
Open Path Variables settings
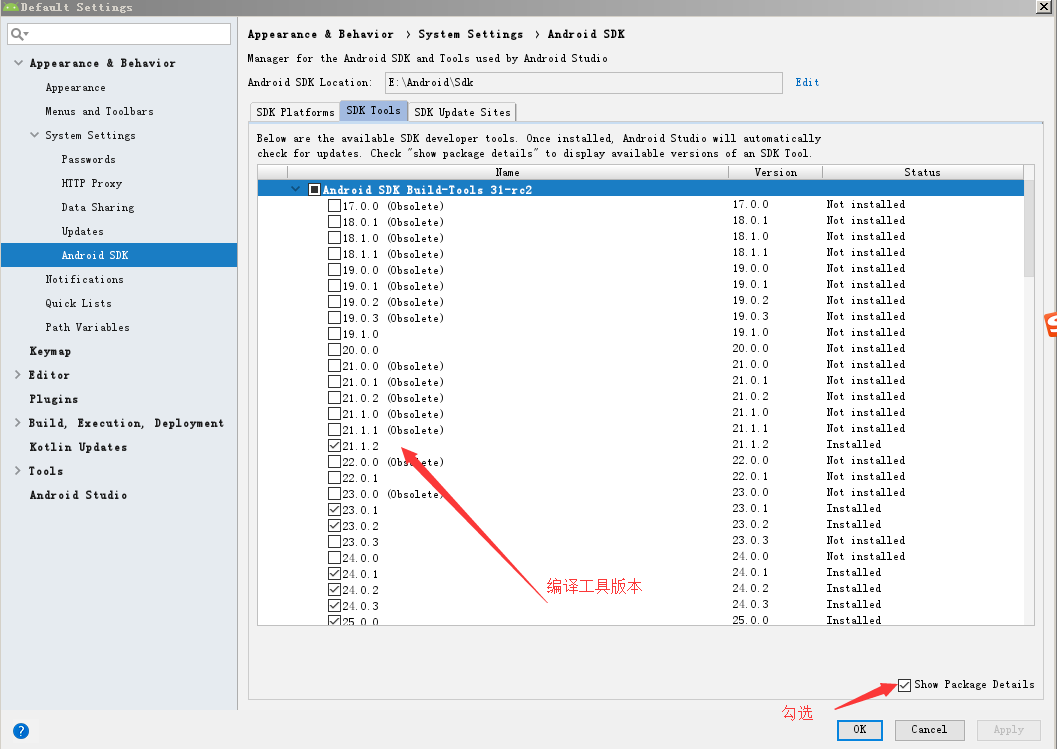(x=87, y=327)
